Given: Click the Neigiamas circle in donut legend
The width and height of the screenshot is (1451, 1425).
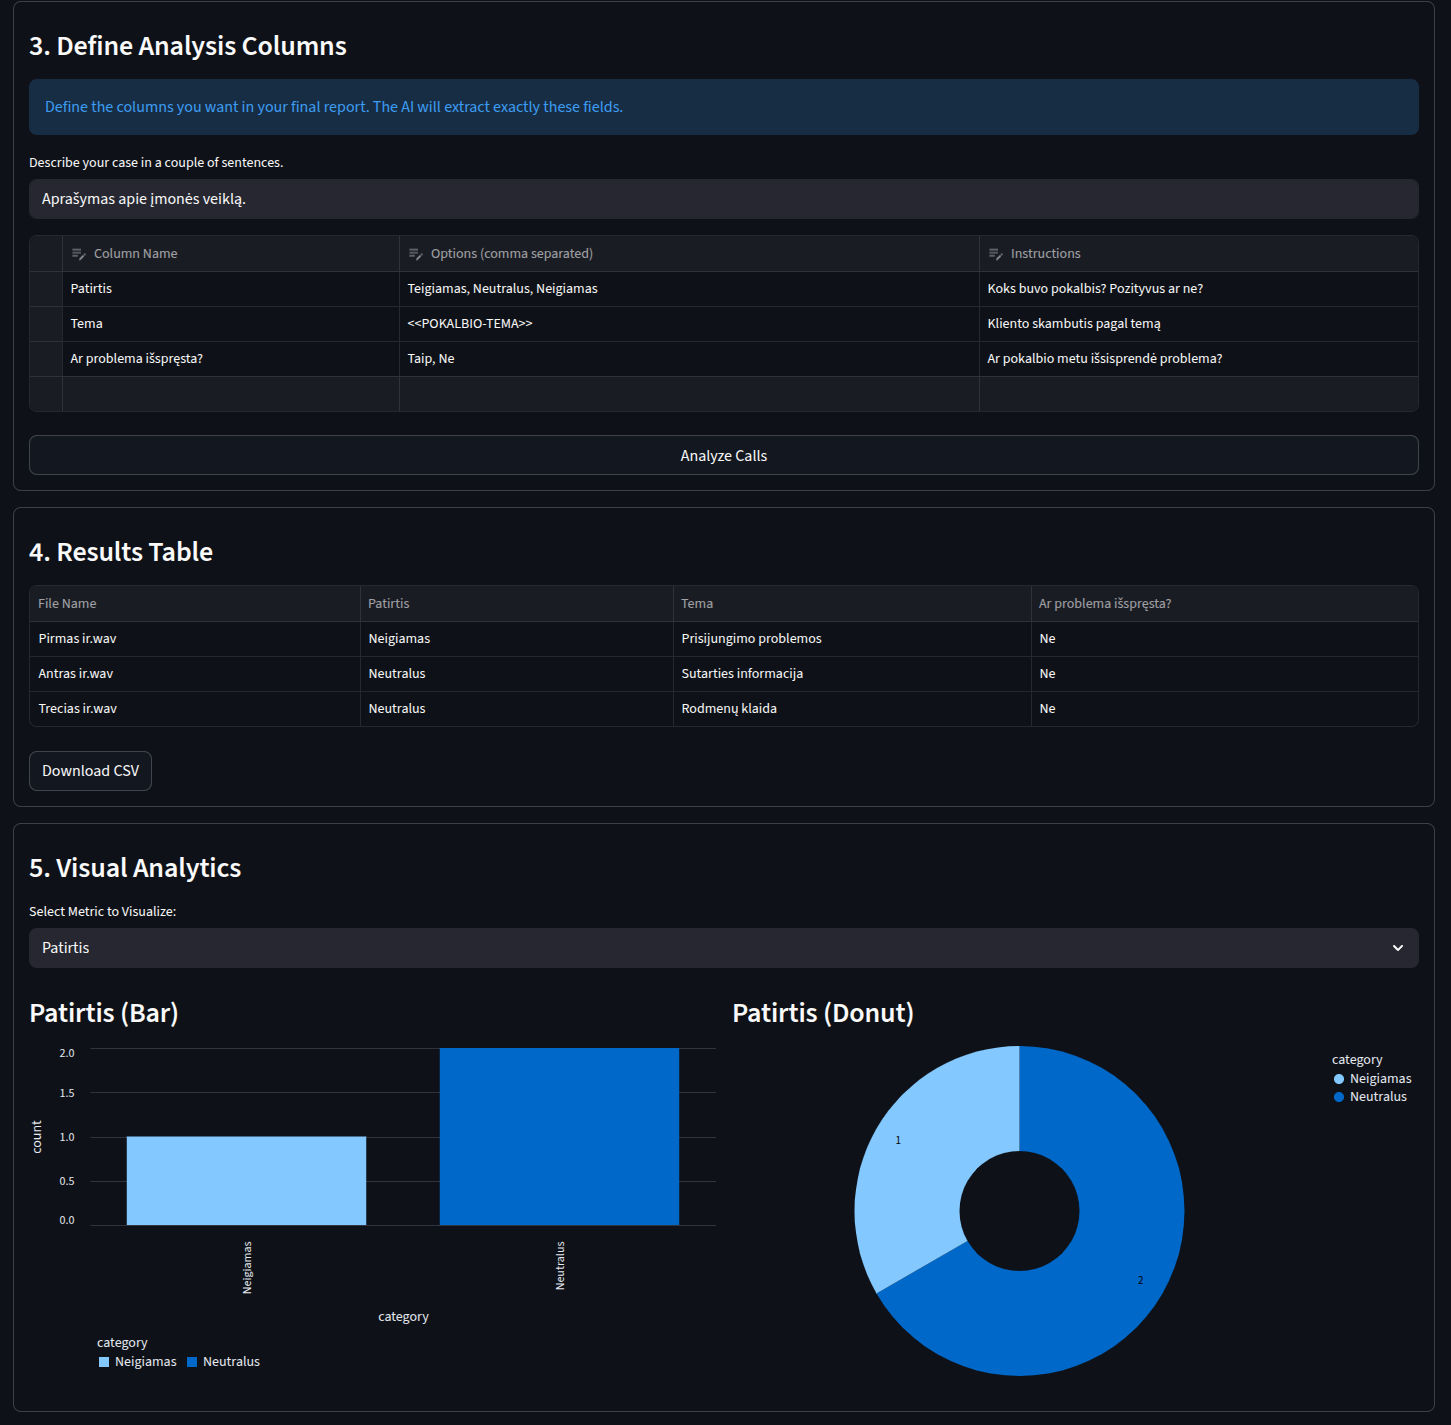Looking at the screenshot, I should (x=1339, y=1079).
